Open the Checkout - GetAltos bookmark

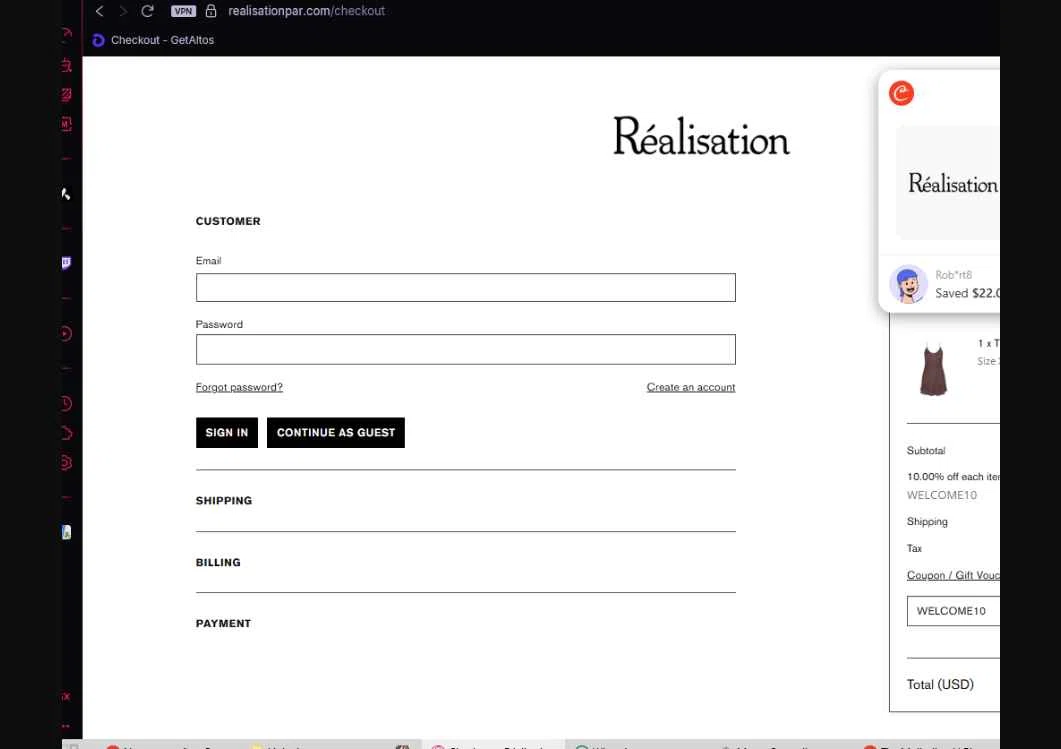coord(154,40)
